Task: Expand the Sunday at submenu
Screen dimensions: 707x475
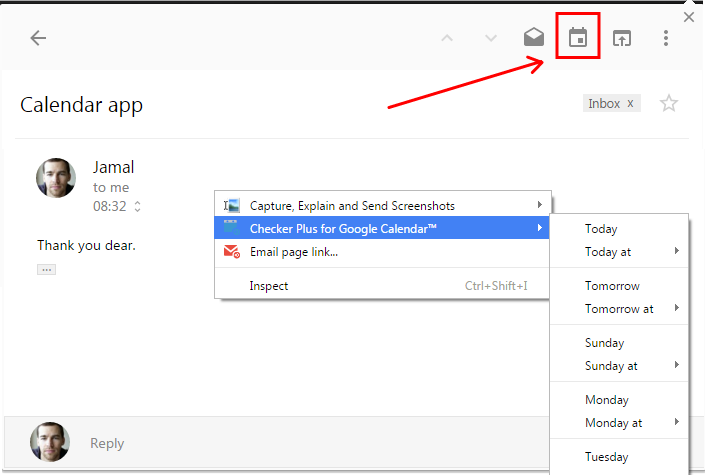Action: [620, 365]
